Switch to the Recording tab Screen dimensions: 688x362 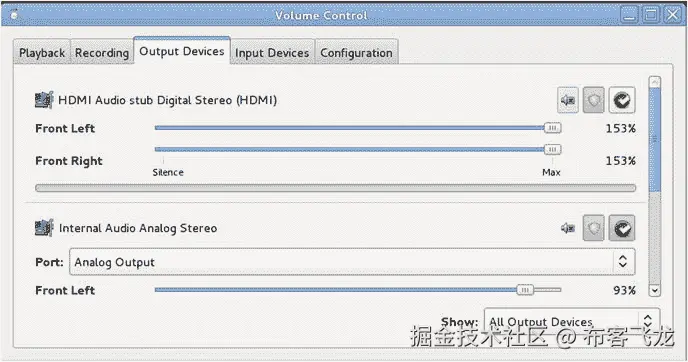pos(102,53)
